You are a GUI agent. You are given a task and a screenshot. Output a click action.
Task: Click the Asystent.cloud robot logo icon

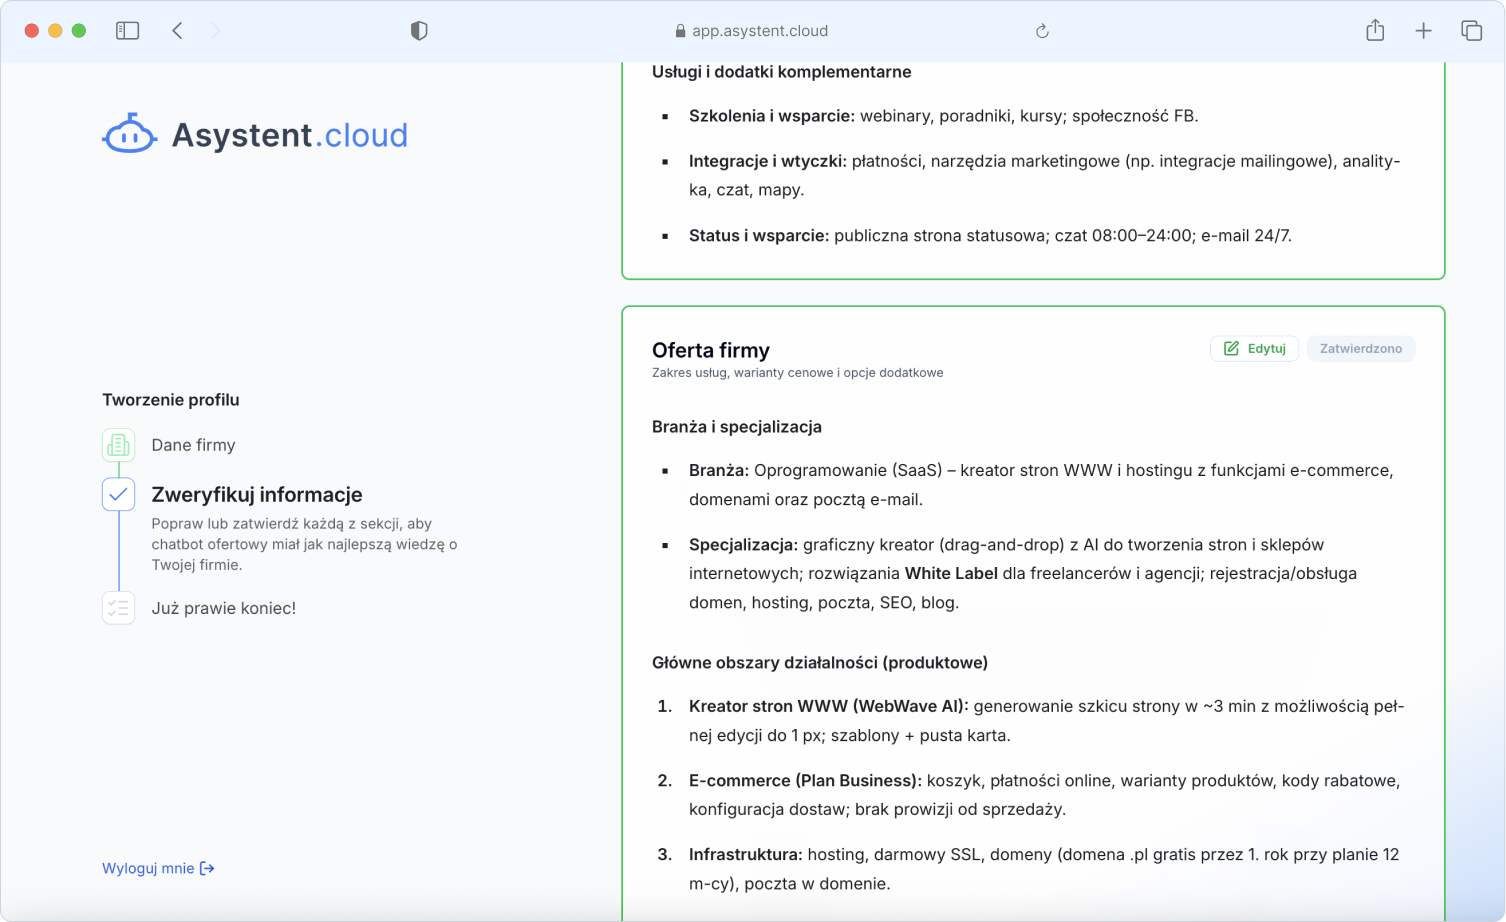(130, 134)
